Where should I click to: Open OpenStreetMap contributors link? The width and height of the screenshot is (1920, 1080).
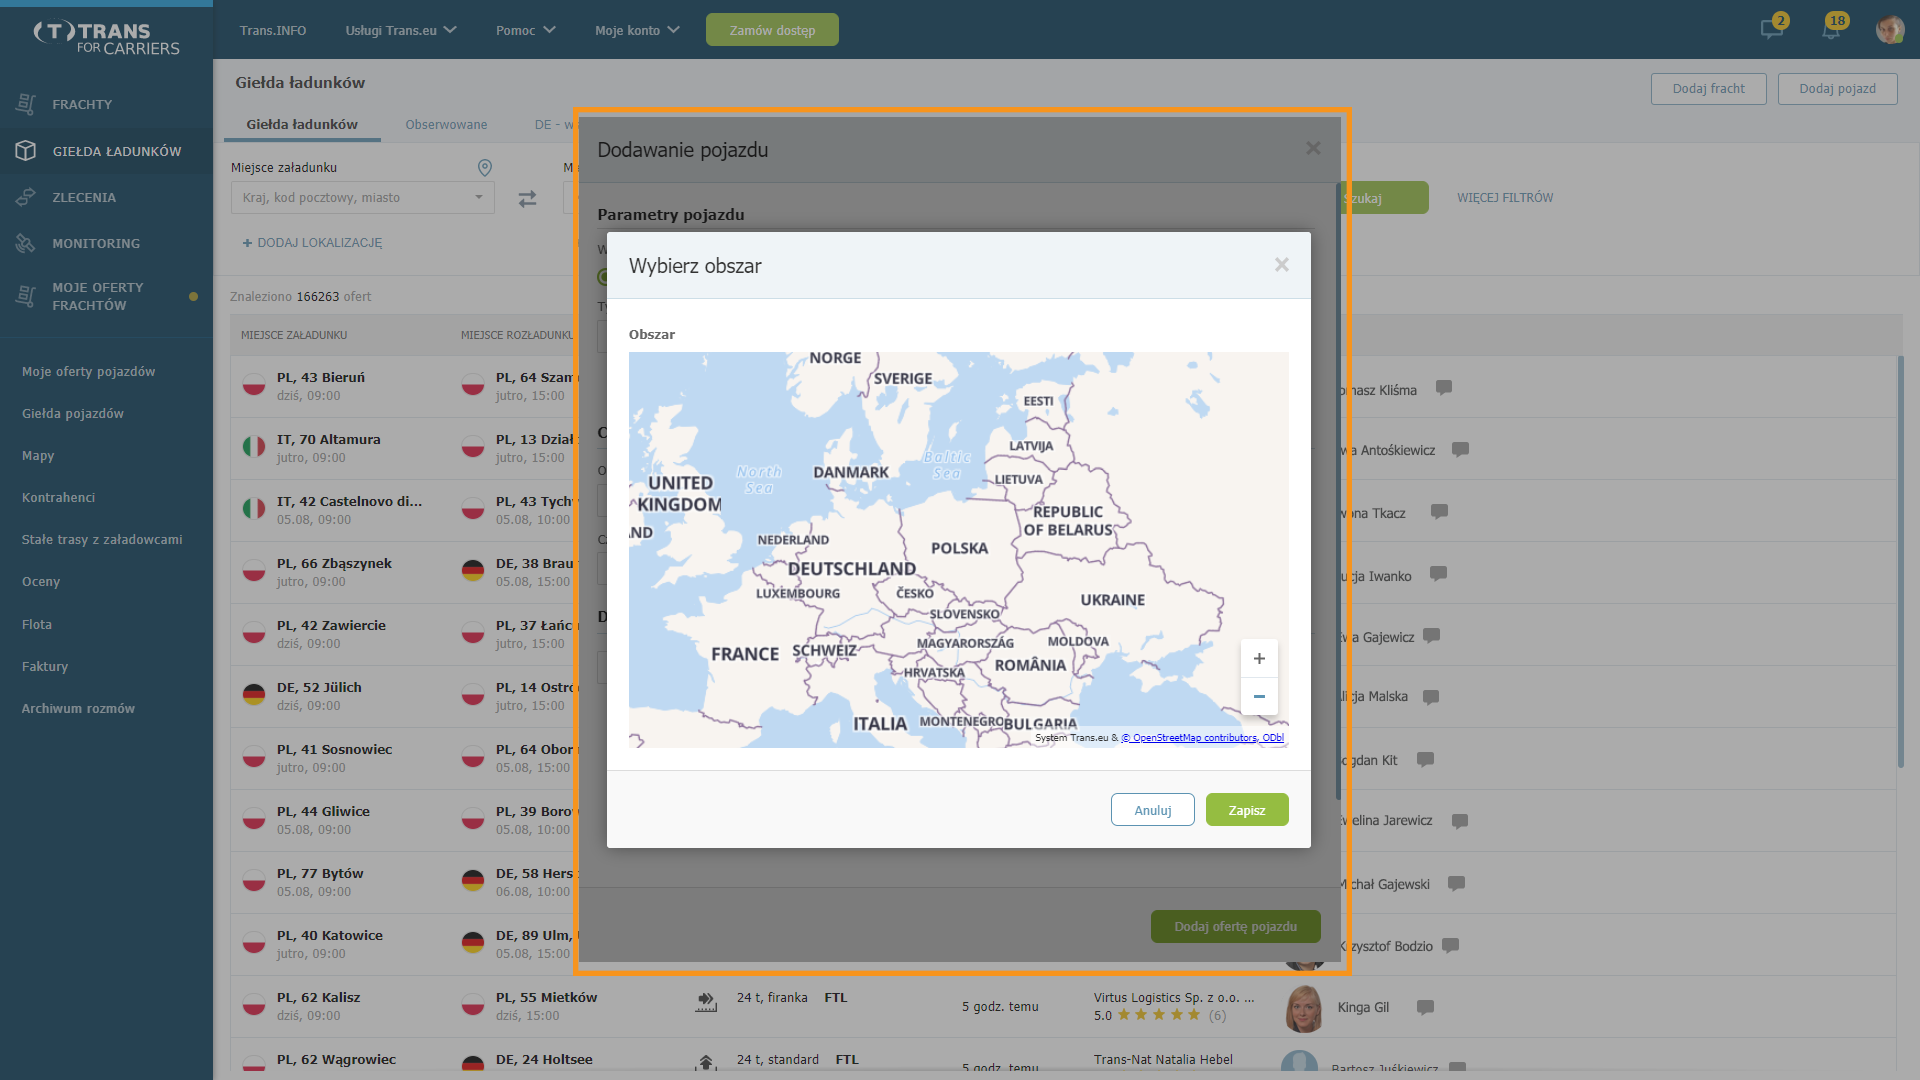[1203, 738]
